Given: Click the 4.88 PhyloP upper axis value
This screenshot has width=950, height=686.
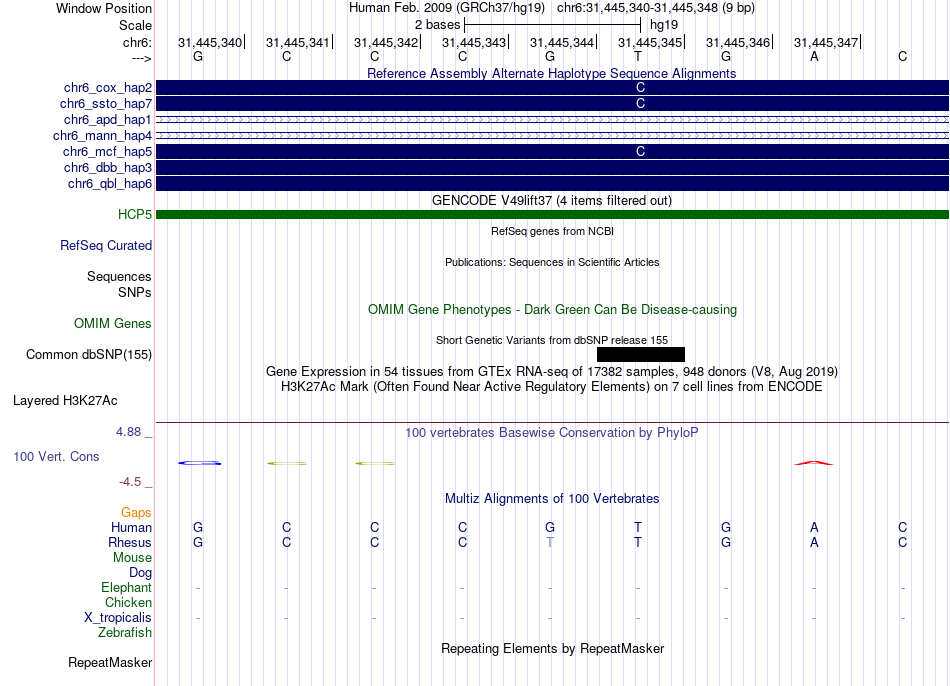Looking at the screenshot, I should pyautogui.click(x=128, y=432).
